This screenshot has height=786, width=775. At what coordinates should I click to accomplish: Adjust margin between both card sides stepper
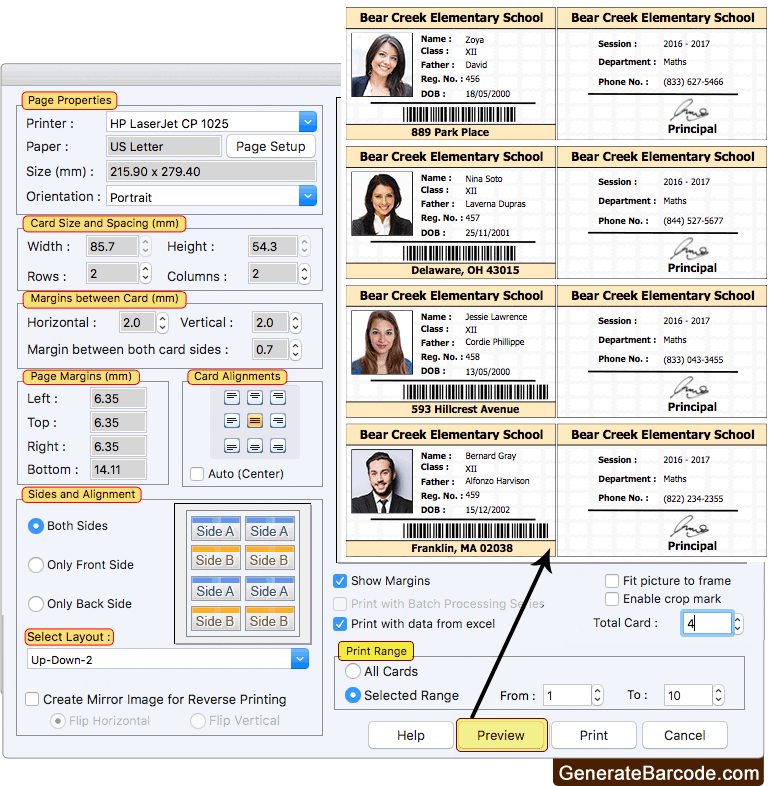pyautogui.click(x=296, y=350)
